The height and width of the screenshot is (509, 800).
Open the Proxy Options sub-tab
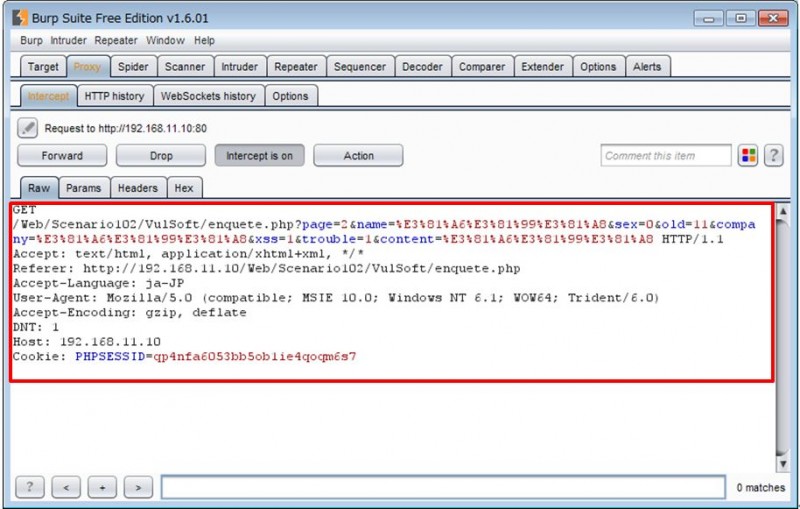(290, 96)
